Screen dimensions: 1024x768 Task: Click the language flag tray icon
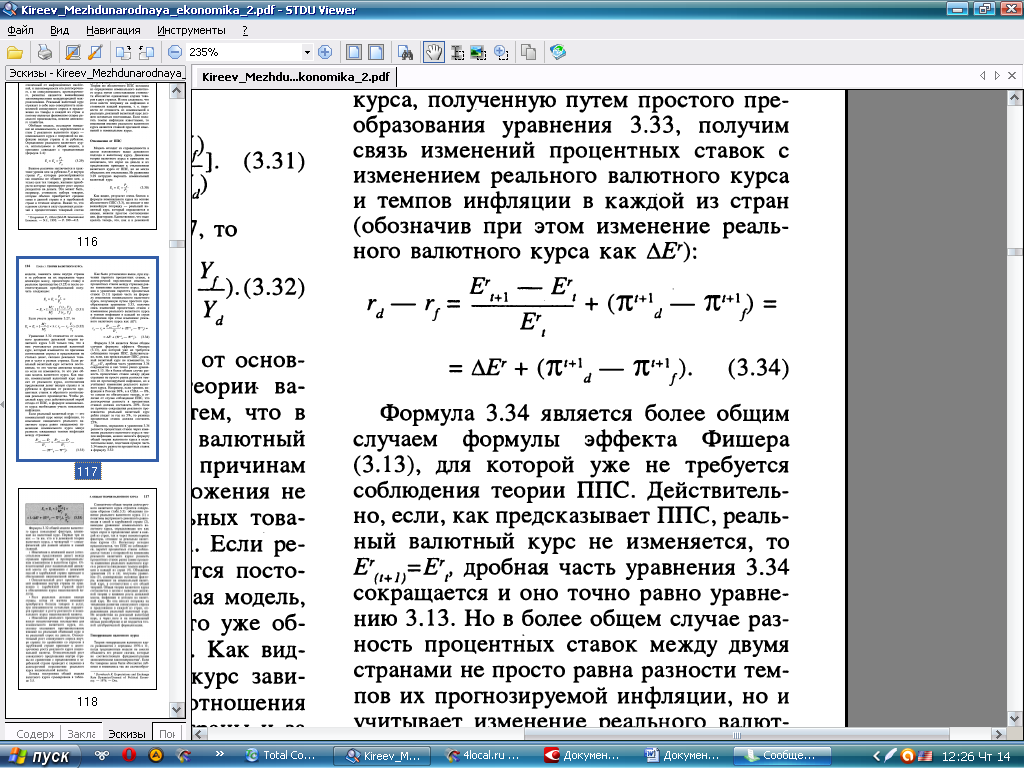925,756
